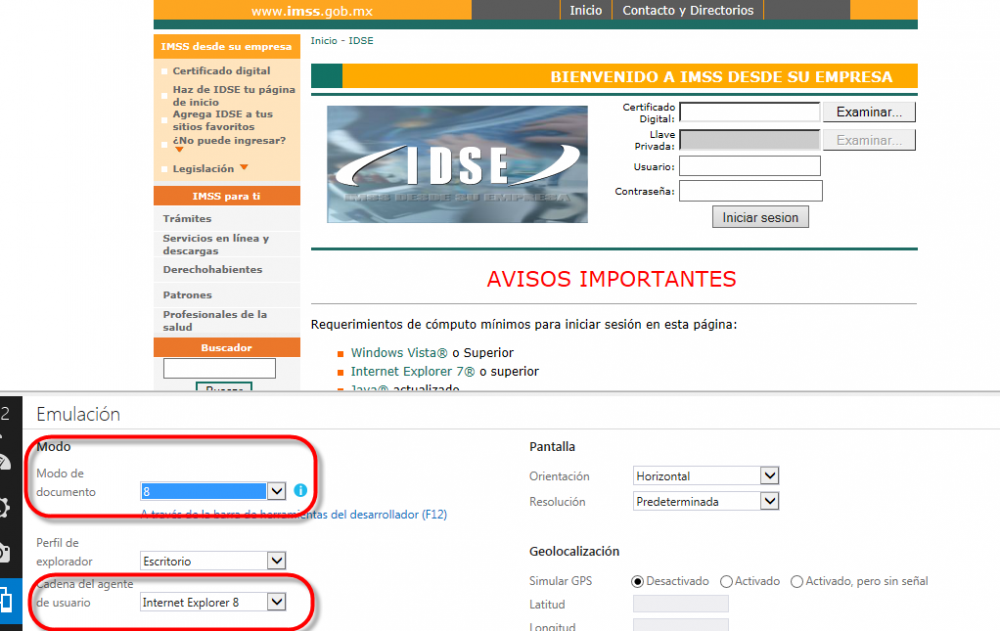Open the Orientación dropdown
This screenshot has width=1000, height=631.
[706, 476]
